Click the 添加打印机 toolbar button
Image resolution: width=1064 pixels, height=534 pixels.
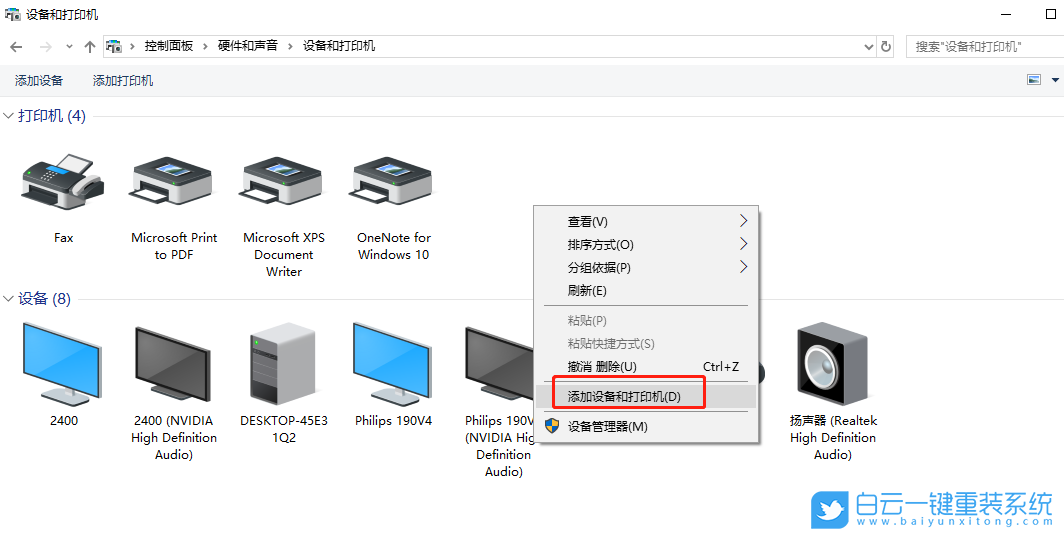click(123, 81)
